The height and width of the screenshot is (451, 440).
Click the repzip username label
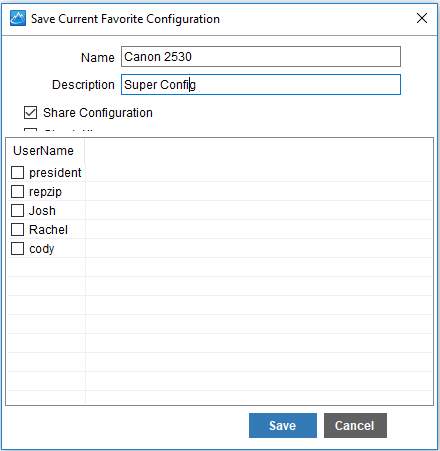pyautogui.click(x=45, y=192)
